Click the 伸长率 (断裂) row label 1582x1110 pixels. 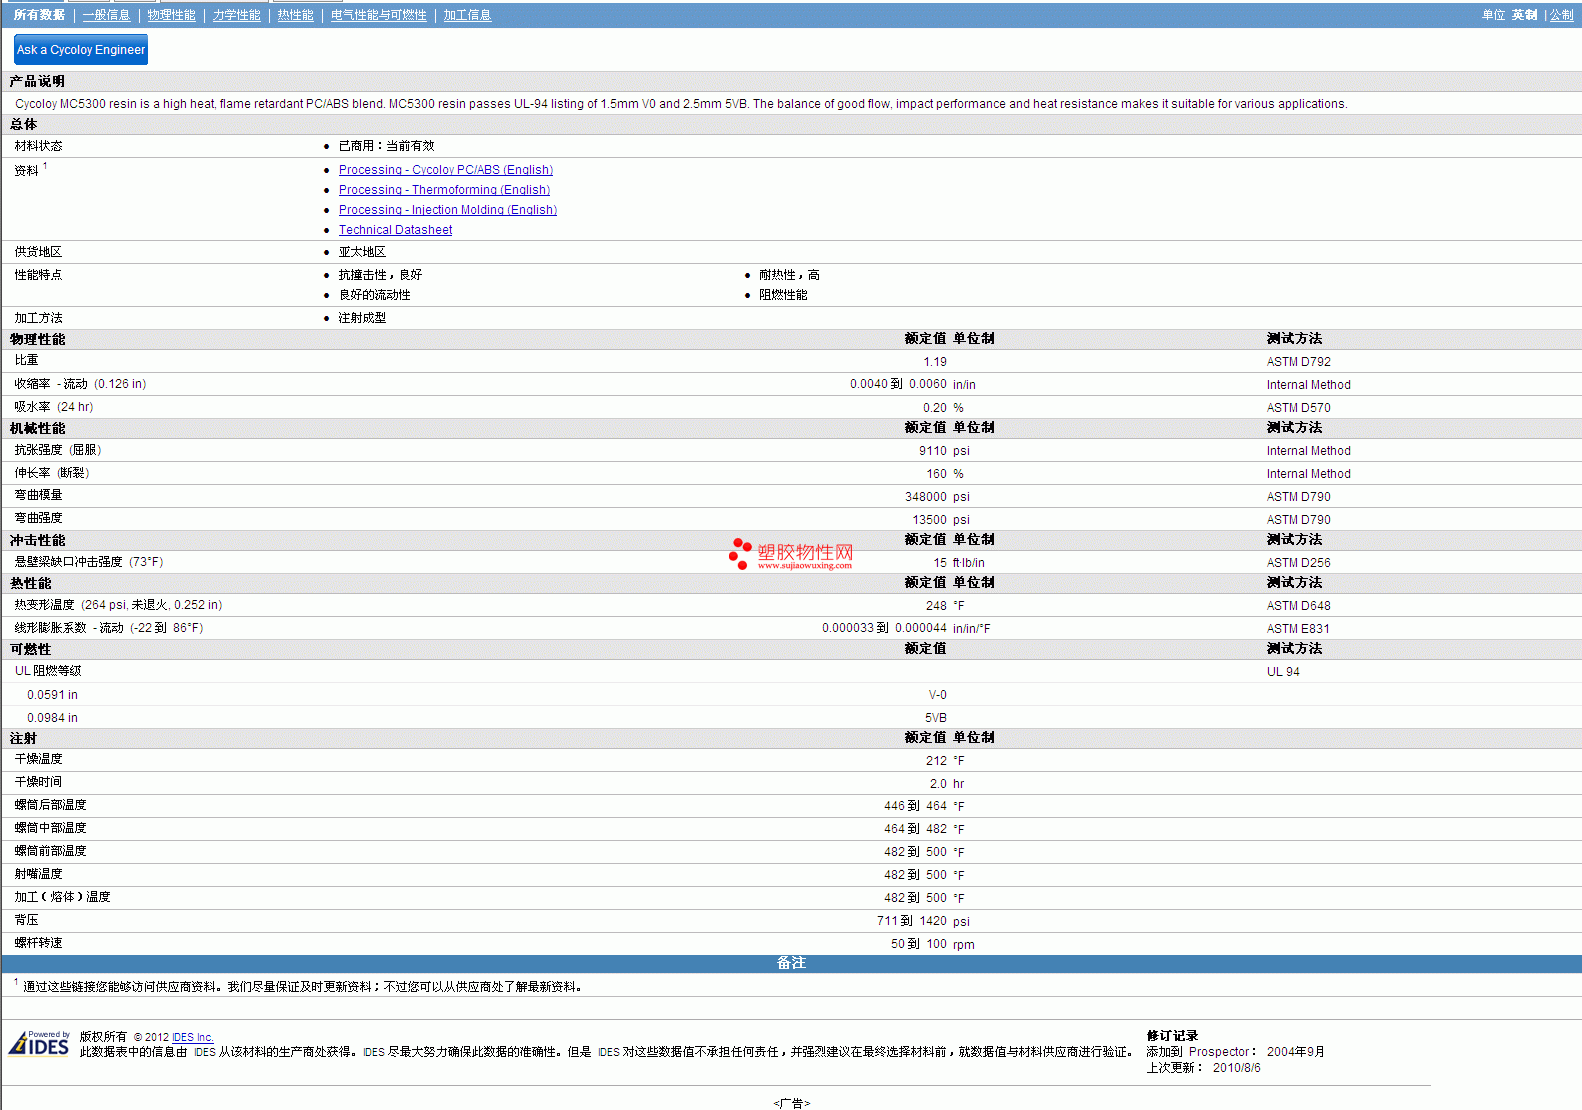[52, 473]
